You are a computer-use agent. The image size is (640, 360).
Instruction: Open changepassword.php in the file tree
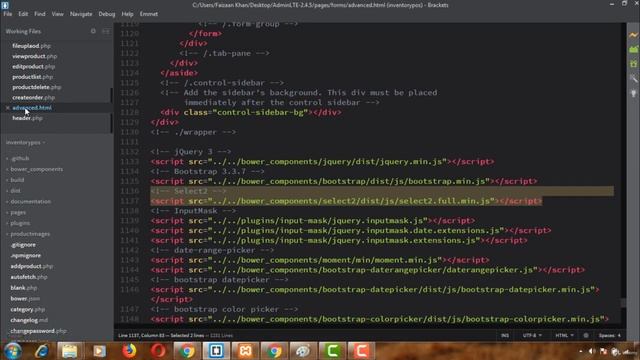click(x=38, y=331)
